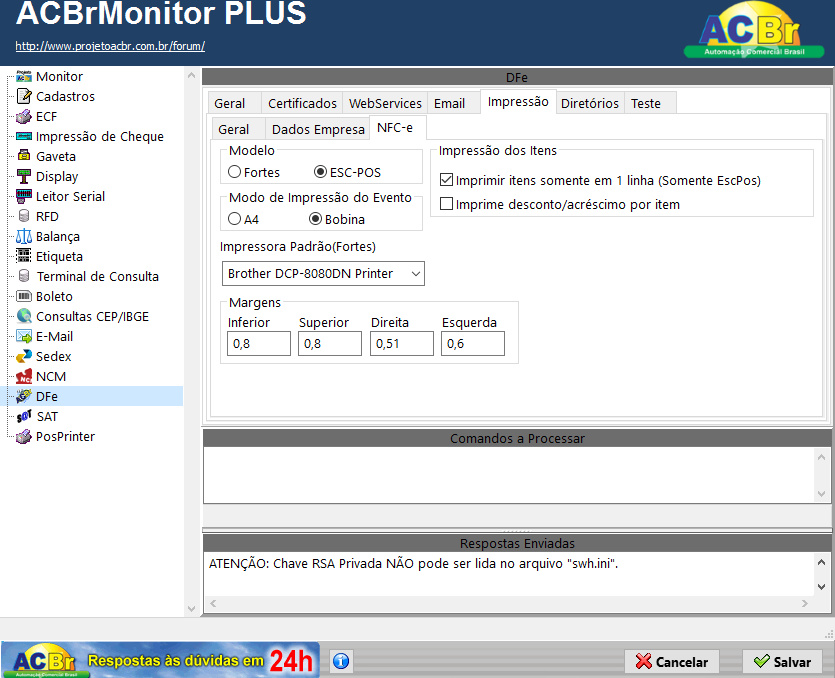Select the Sedex icon

[x=24, y=356]
